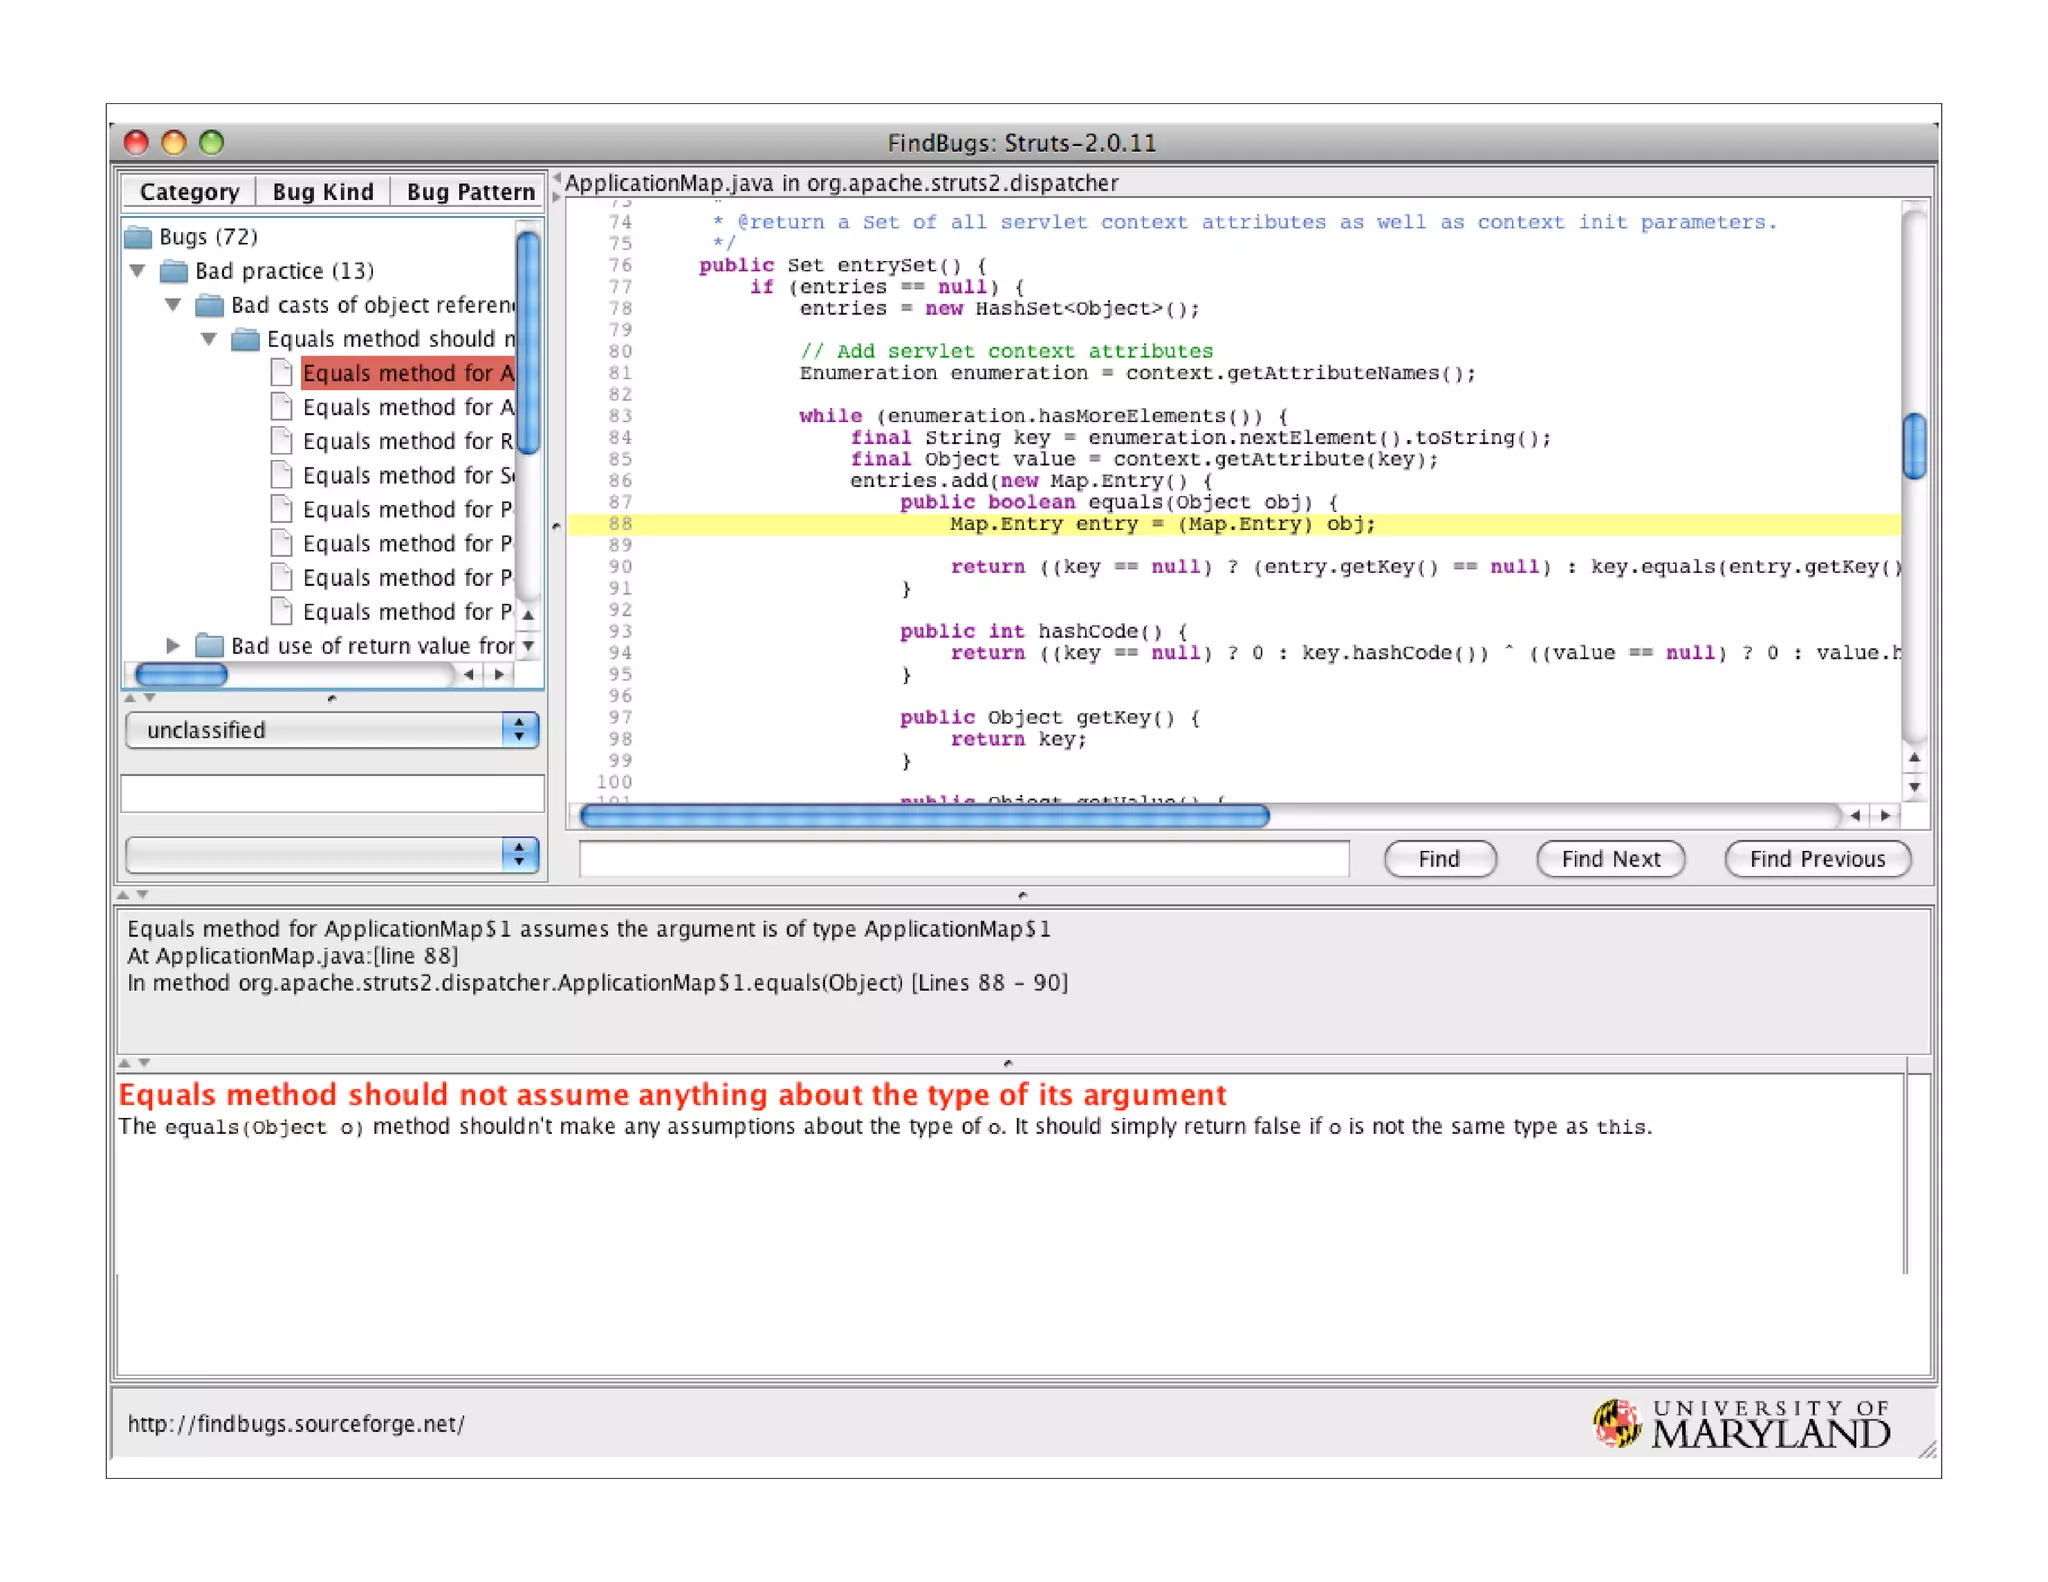Image resolution: width=2048 pixels, height=1582 pixels.
Task: Click 'In method org.apache.struts2.dispatcher' summary line
Action: pyautogui.click(x=597, y=983)
